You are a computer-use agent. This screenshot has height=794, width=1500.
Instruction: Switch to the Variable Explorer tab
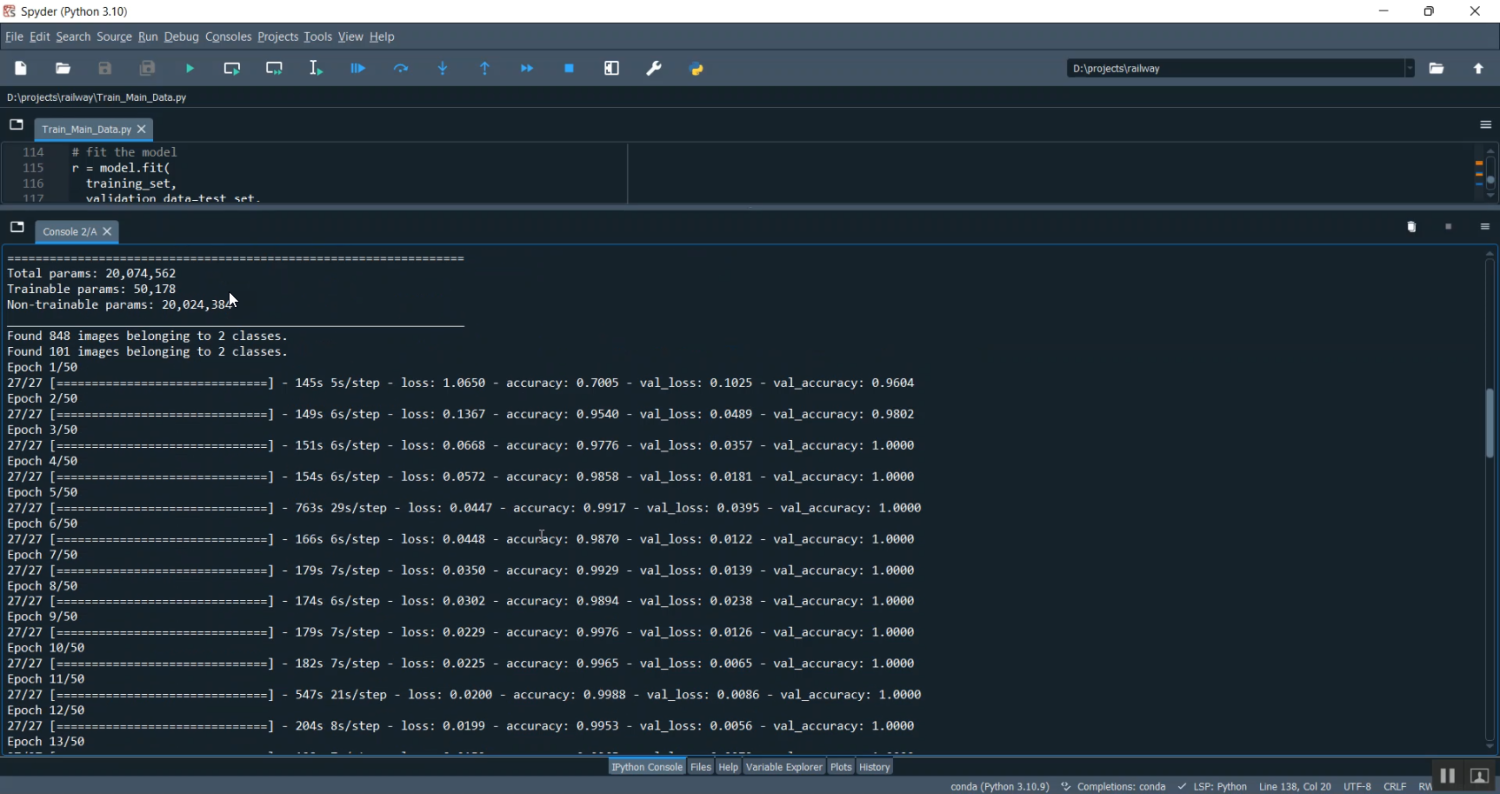click(783, 767)
